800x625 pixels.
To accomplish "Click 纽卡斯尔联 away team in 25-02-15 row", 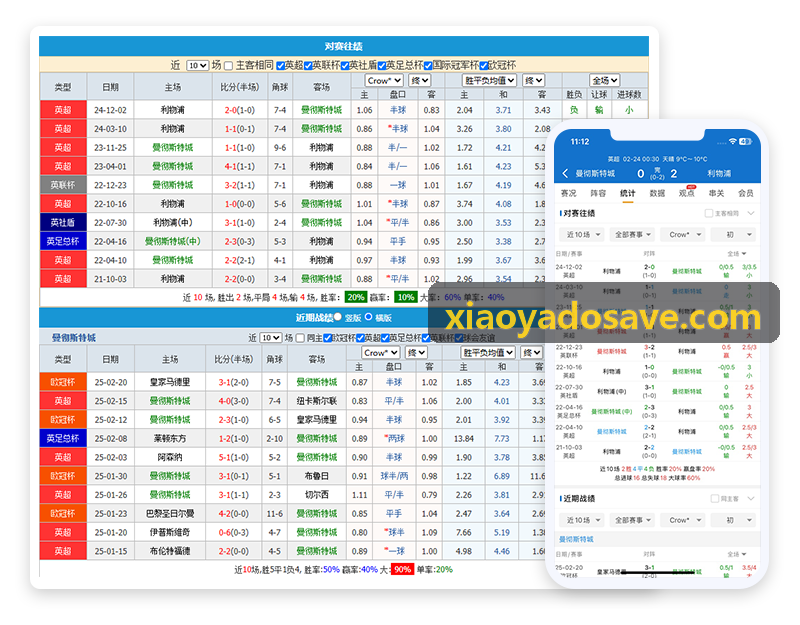I will tap(317, 401).
